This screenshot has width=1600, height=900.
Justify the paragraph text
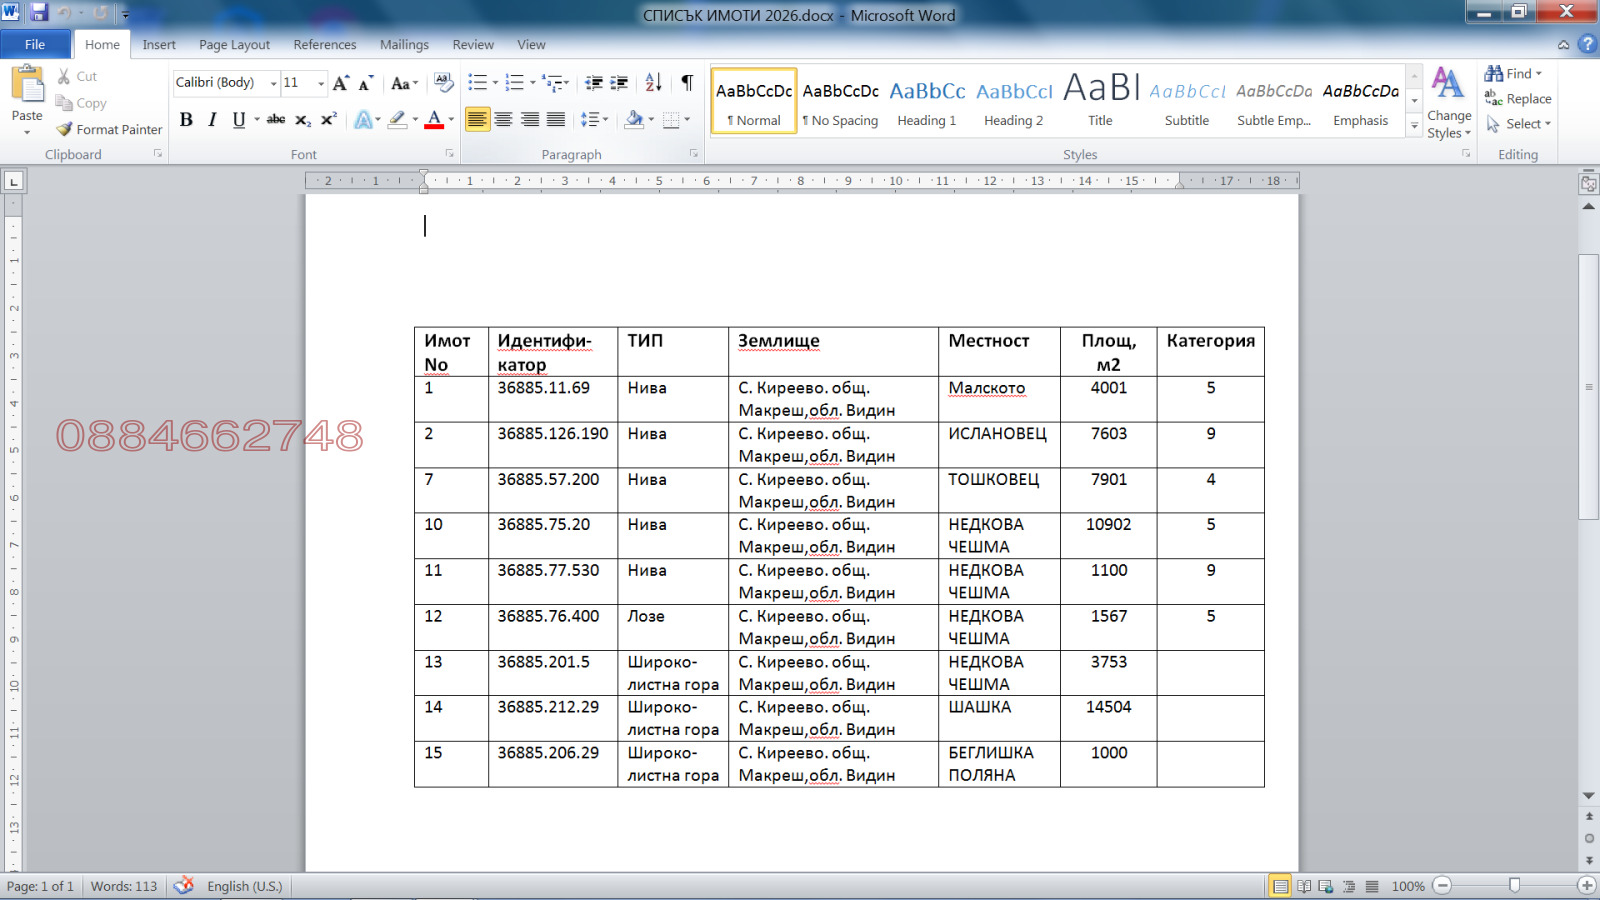(556, 120)
